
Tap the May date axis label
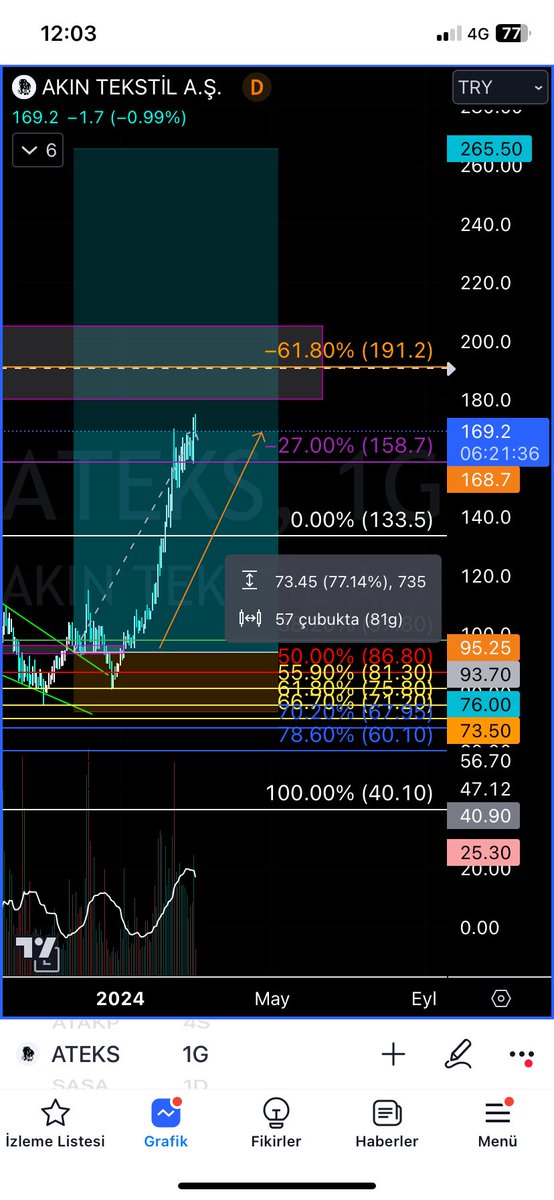272,998
